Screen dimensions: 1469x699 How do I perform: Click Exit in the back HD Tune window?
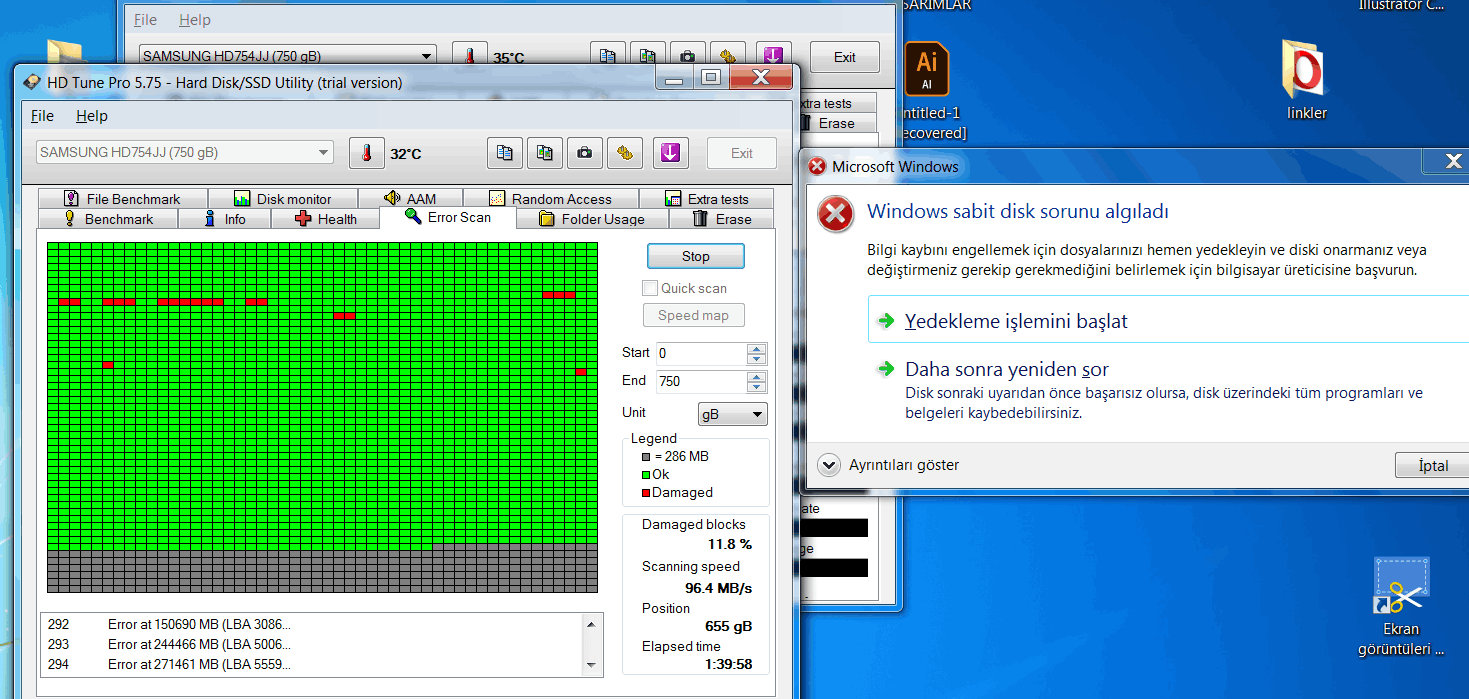click(x=845, y=57)
